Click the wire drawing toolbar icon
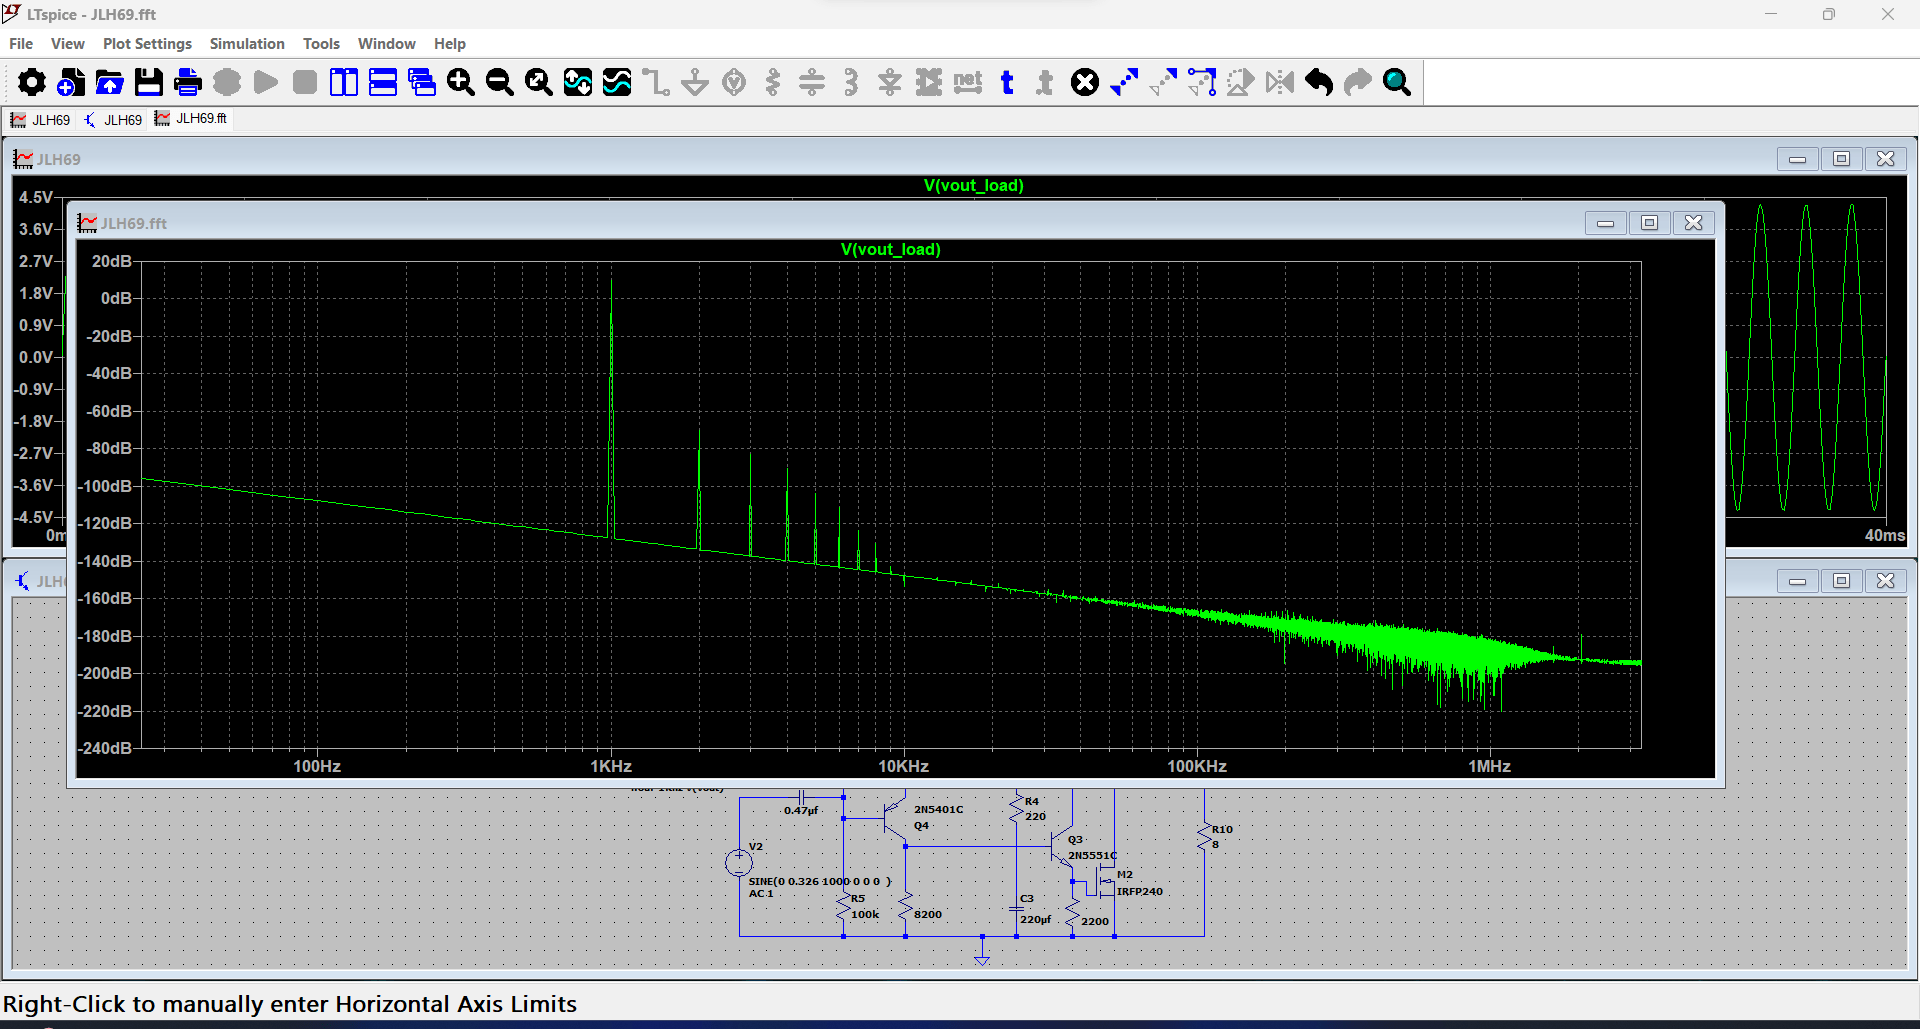Screen dimensions: 1920x1029 pos(656,82)
